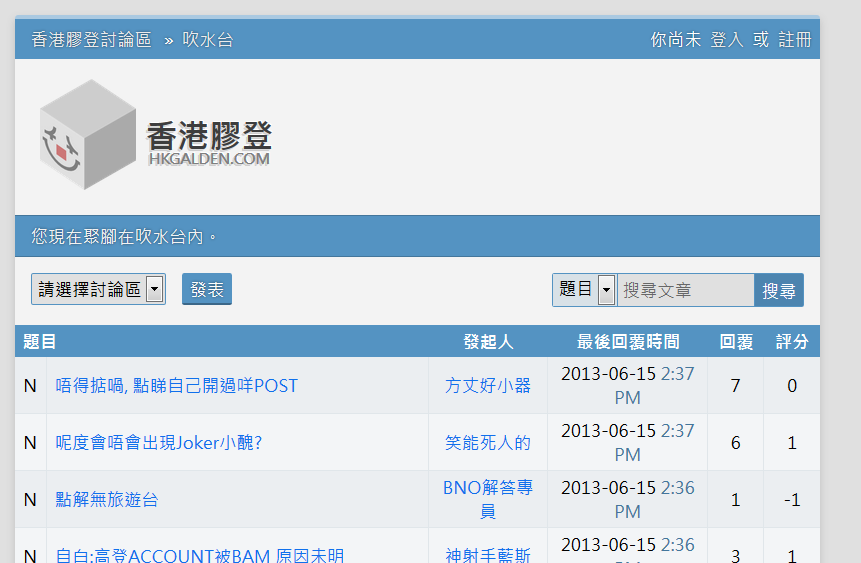Click the 註冊 register link
Image resolution: width=861 pixels, height=563 pixels.
pos(795,40)
